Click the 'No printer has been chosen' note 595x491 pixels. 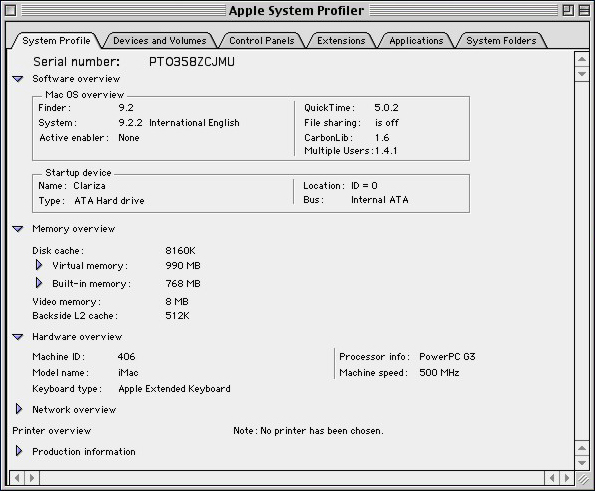click(x=309, y=431)
